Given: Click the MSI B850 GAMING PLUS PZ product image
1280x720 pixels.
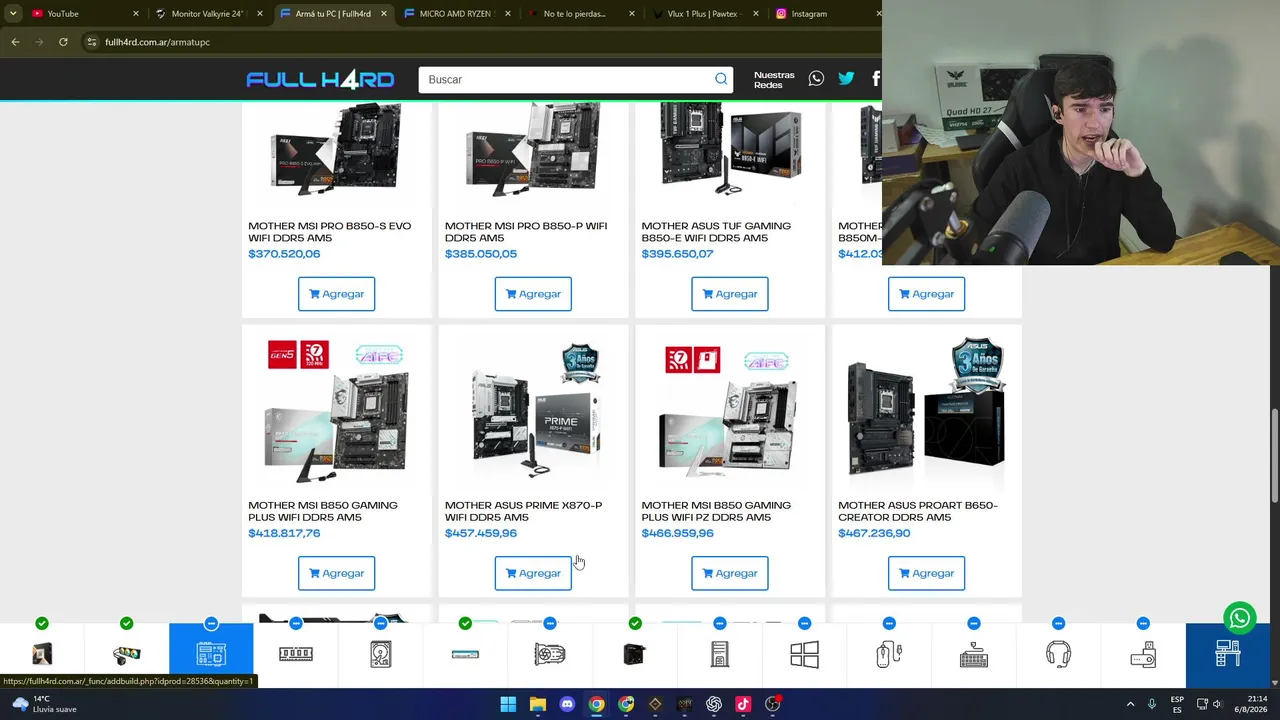Looking at the screenshot, I should point(730,412).
